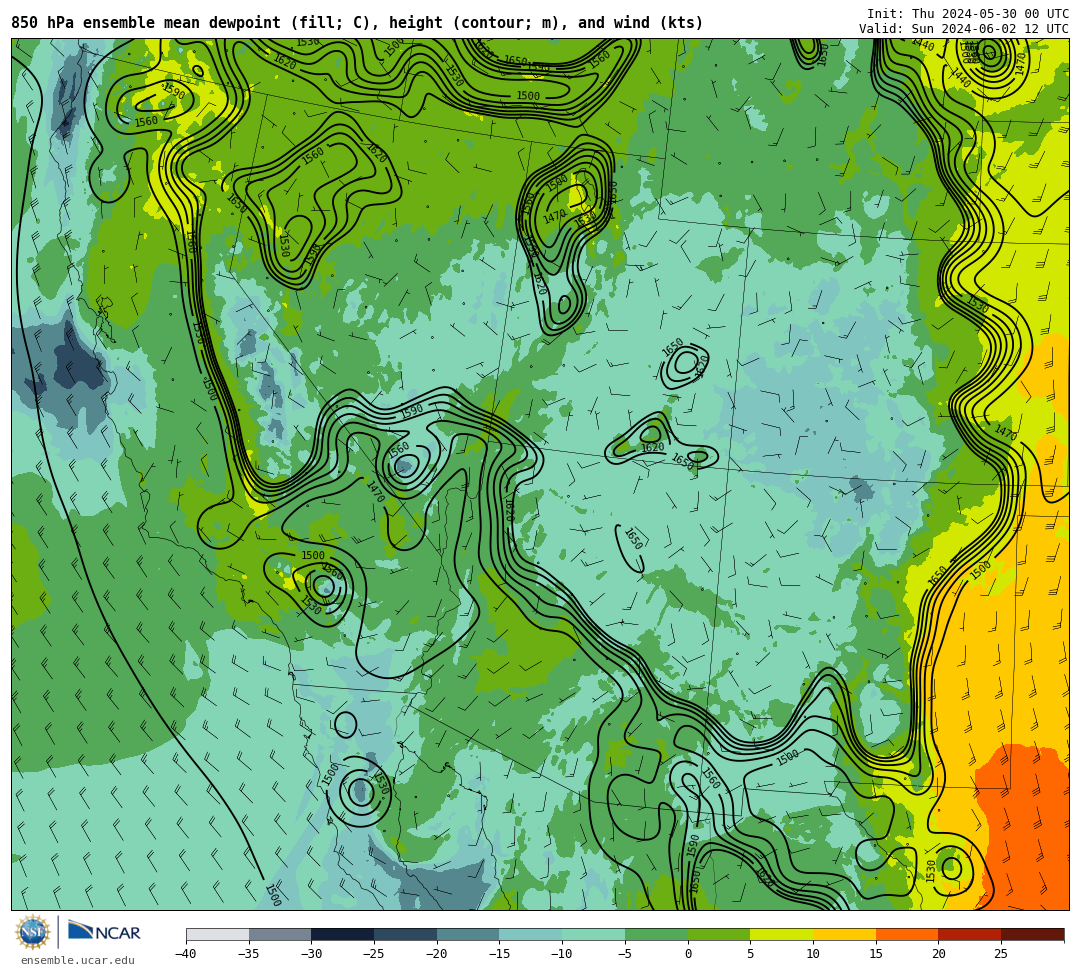Viewport: 1080px width, 973px height.
Task: Click the 20 colorbar tick label
Action: [939, 954]
